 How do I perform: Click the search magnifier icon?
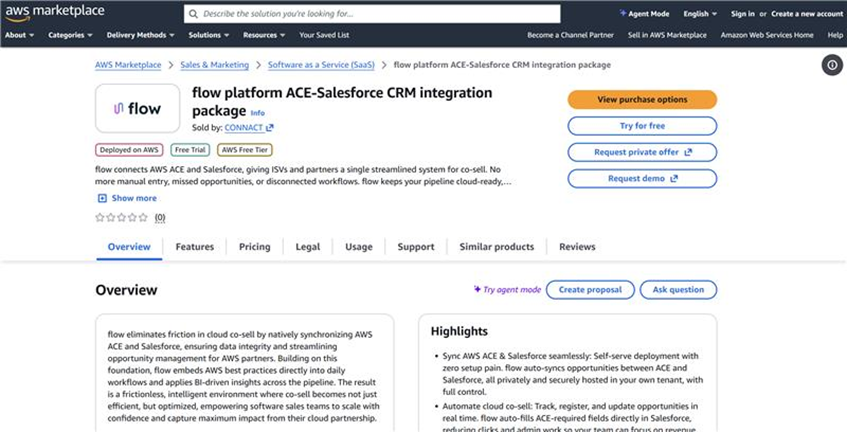click(x=193, y=14)
